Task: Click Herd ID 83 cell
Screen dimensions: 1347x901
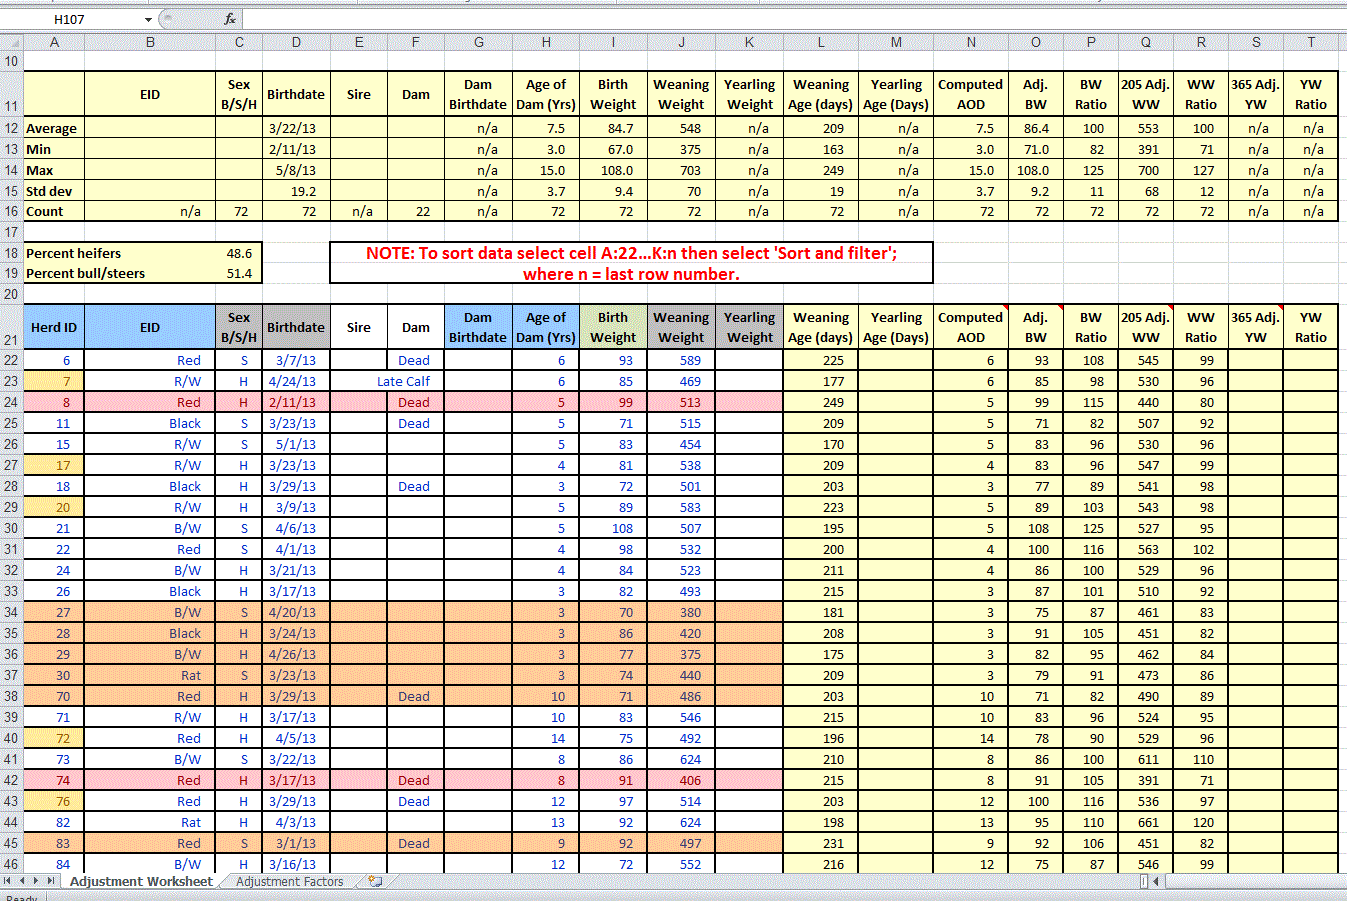Action: (54, 843)
